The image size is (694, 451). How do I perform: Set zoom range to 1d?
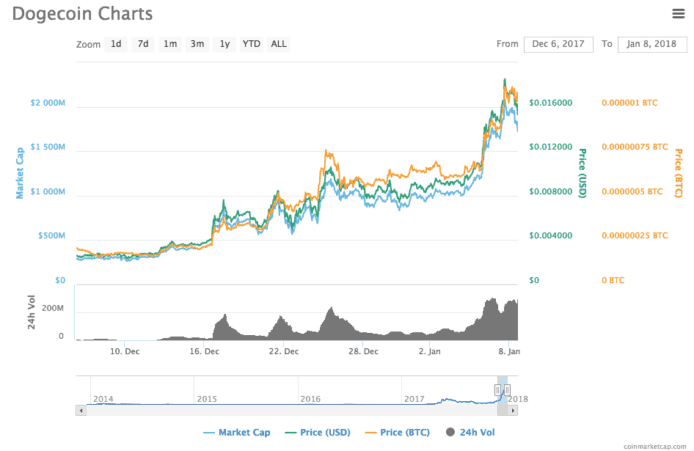coord(117,44)
